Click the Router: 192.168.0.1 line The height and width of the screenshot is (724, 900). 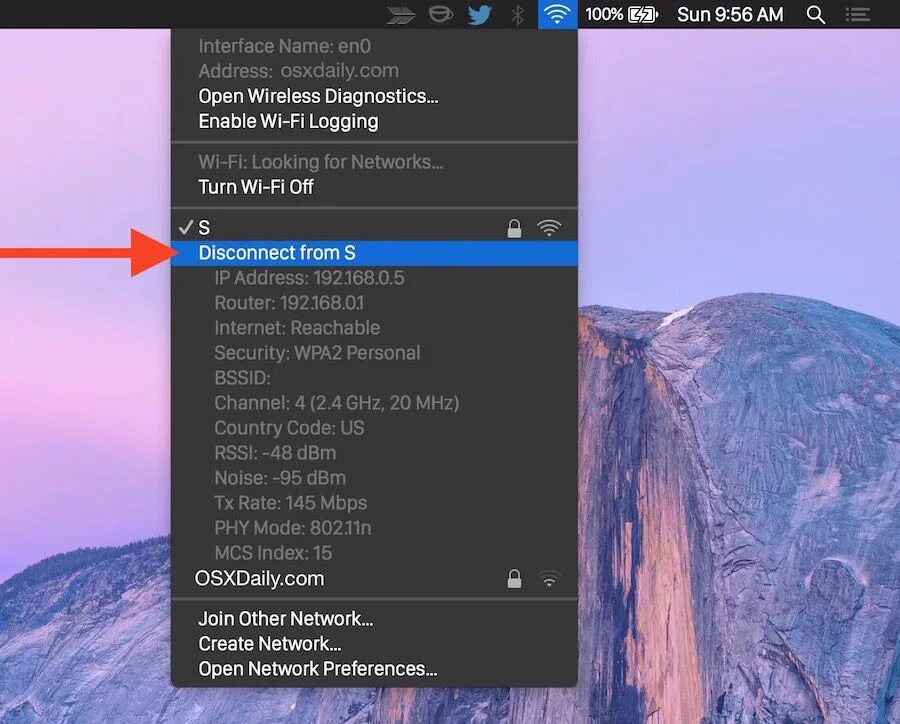pyautogui.click(x=289, y=303)
